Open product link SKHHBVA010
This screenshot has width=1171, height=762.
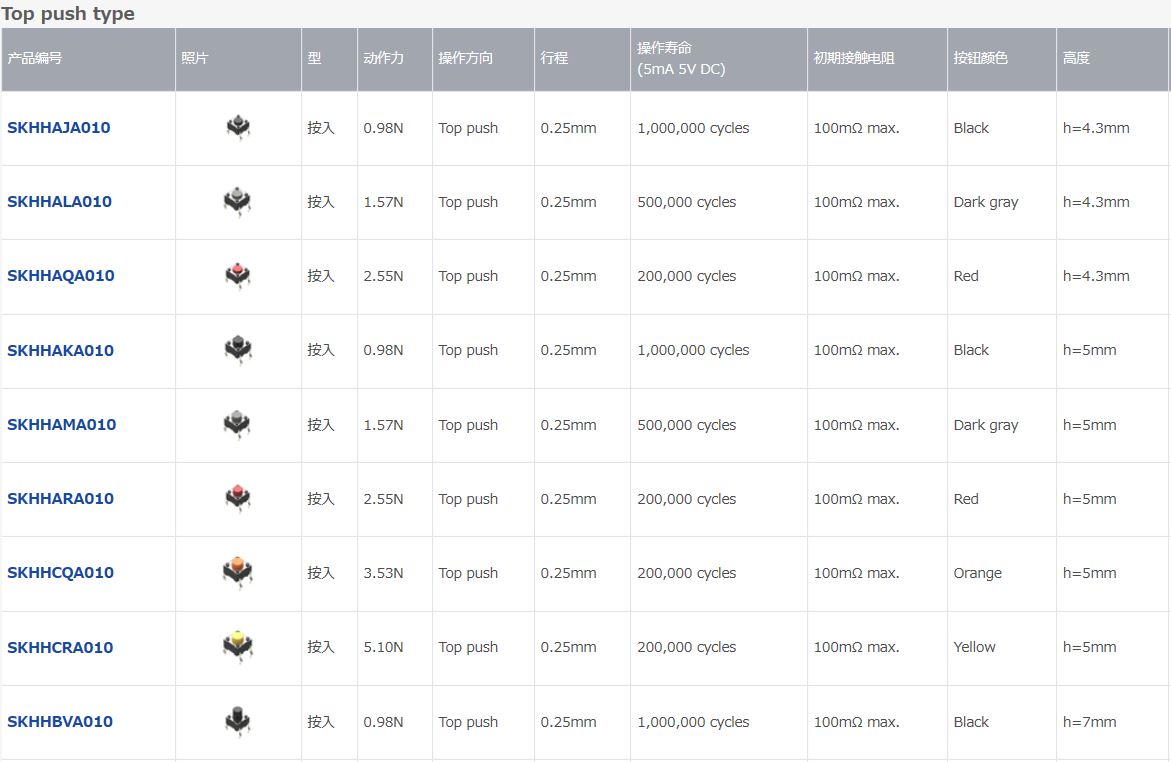60,722
